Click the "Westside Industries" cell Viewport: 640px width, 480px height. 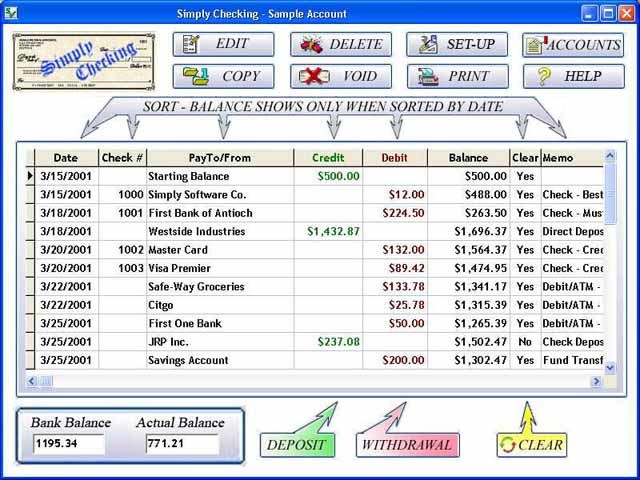tap(220, 231)
